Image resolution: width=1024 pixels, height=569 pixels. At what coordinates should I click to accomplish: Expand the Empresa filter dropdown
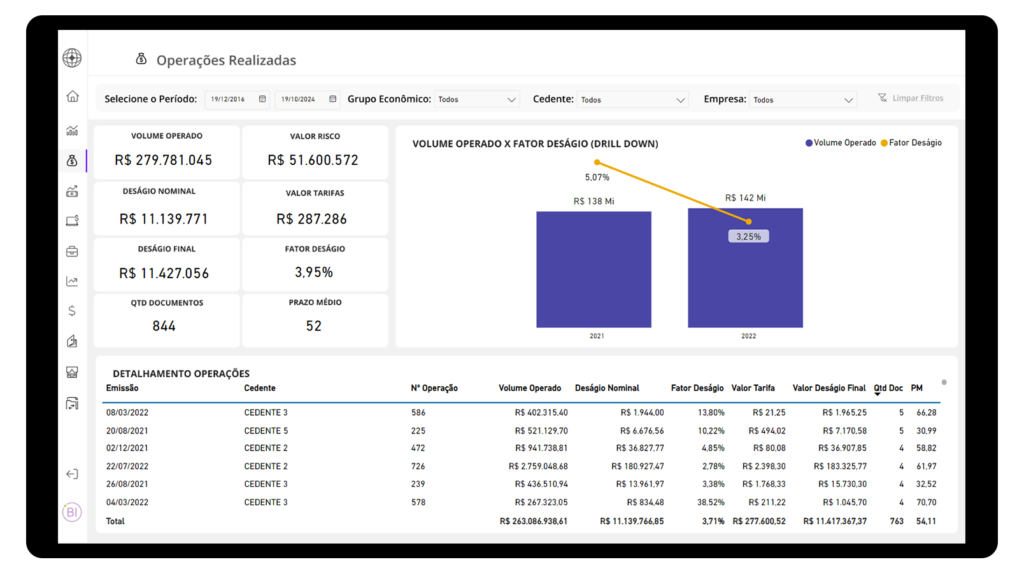click(803, 100)
